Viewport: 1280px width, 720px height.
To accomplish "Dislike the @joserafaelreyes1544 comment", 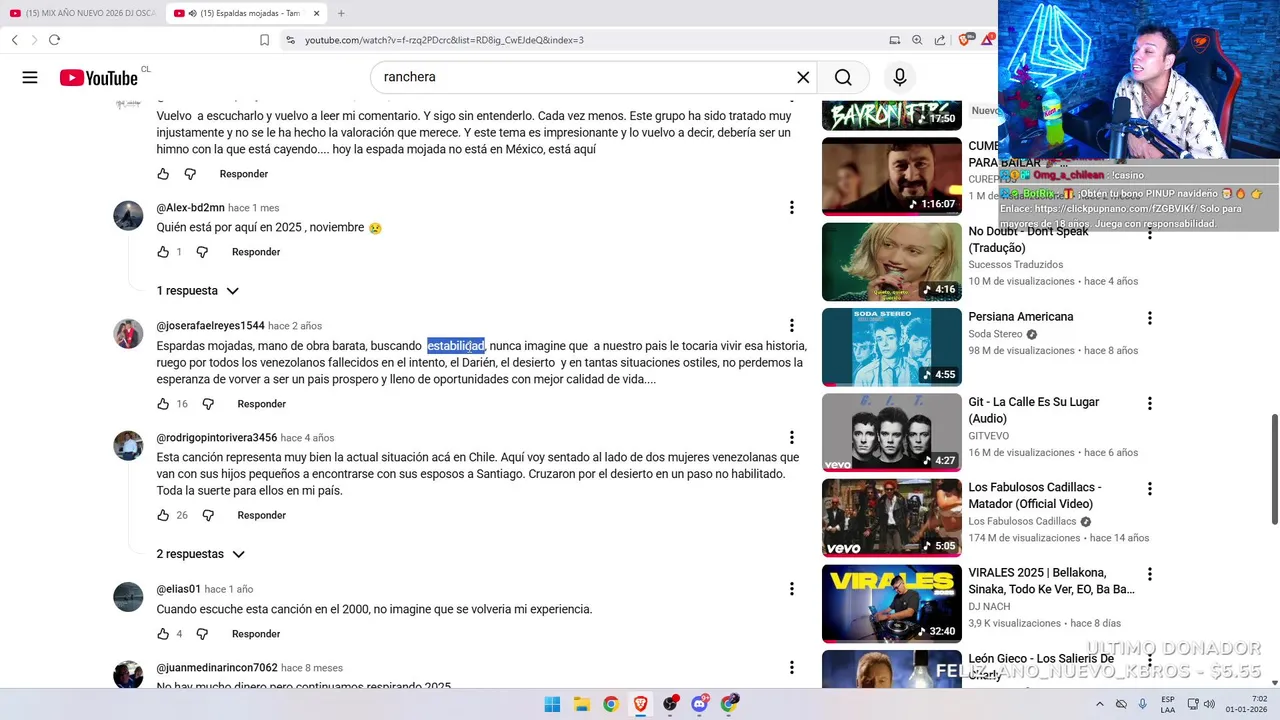I will (x=208, y=404).
